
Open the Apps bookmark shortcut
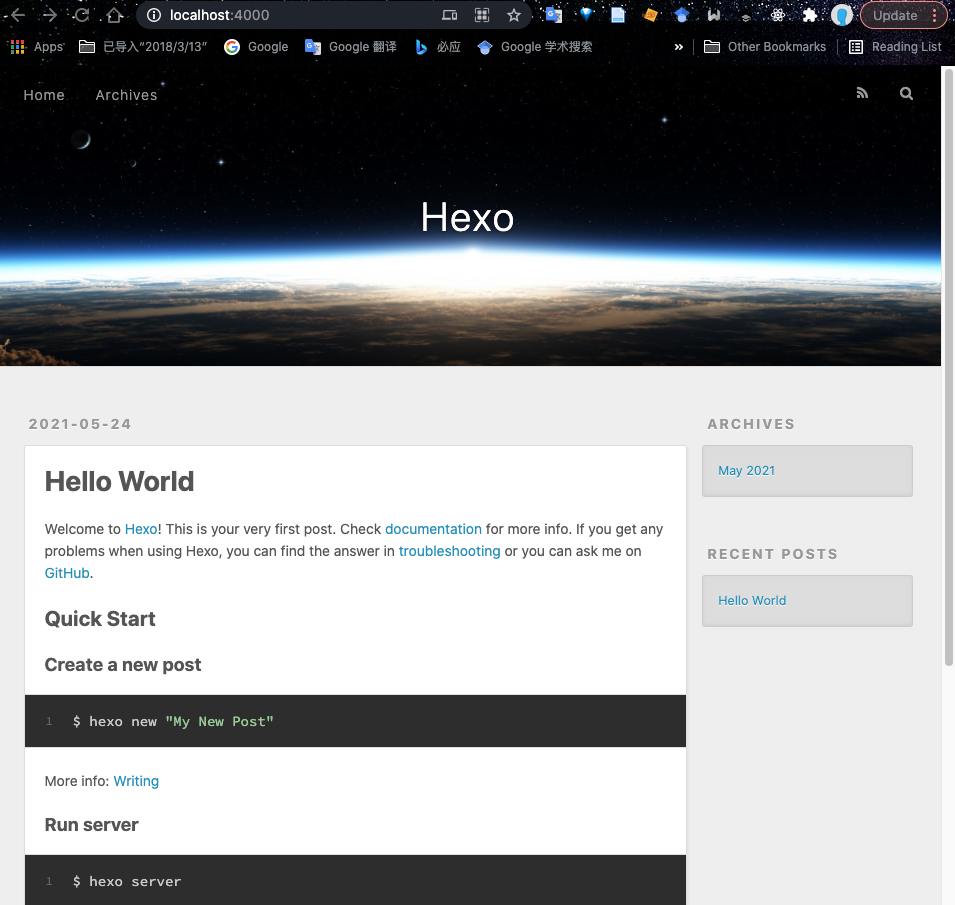37,47
